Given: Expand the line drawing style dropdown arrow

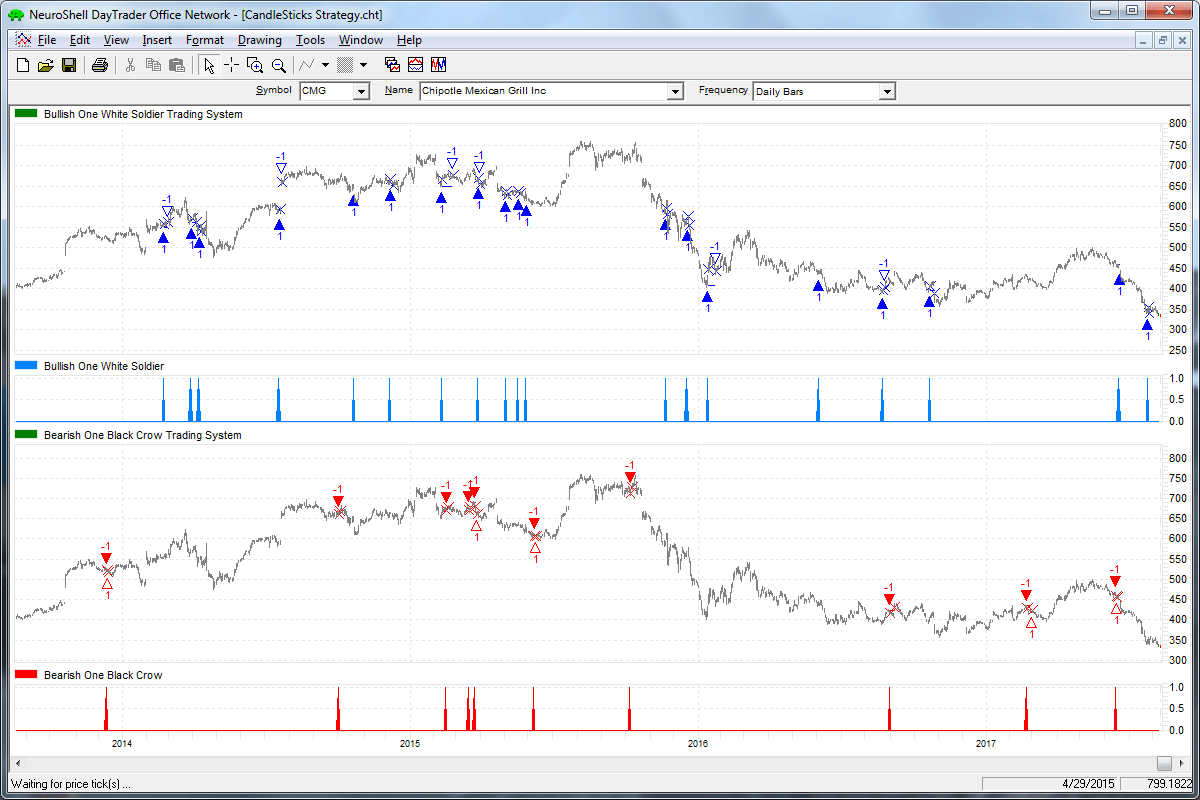Looking at the screenshot, I should [x=326, y=65].
